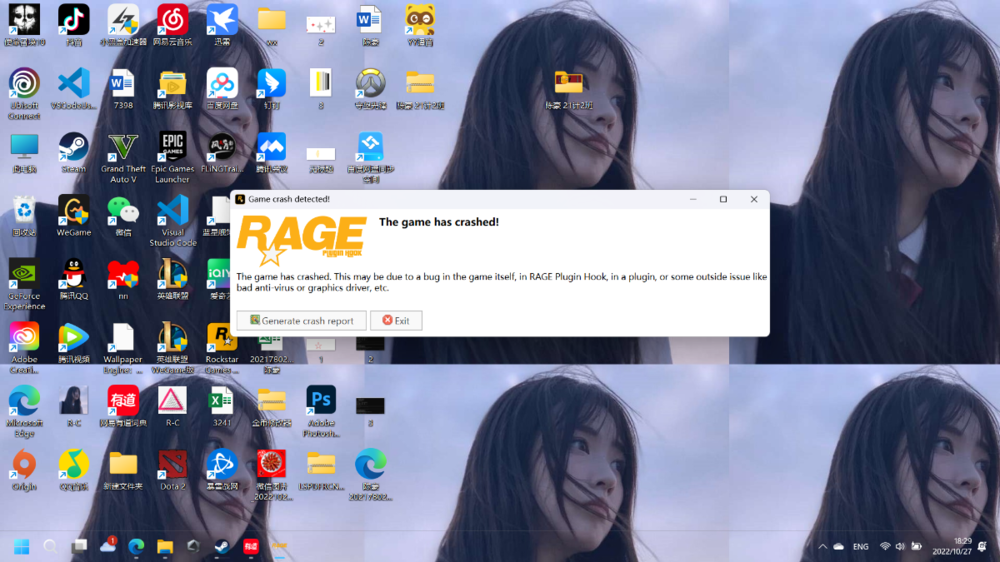Select the Call of Duty Ghosts skull icon
This screenshot has width=1000, height=562.
24,26
